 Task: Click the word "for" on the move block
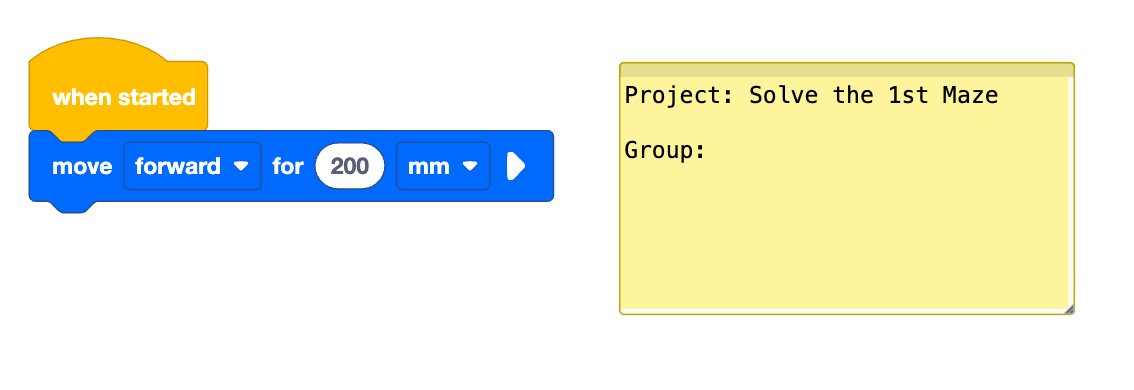coord(288,166)
